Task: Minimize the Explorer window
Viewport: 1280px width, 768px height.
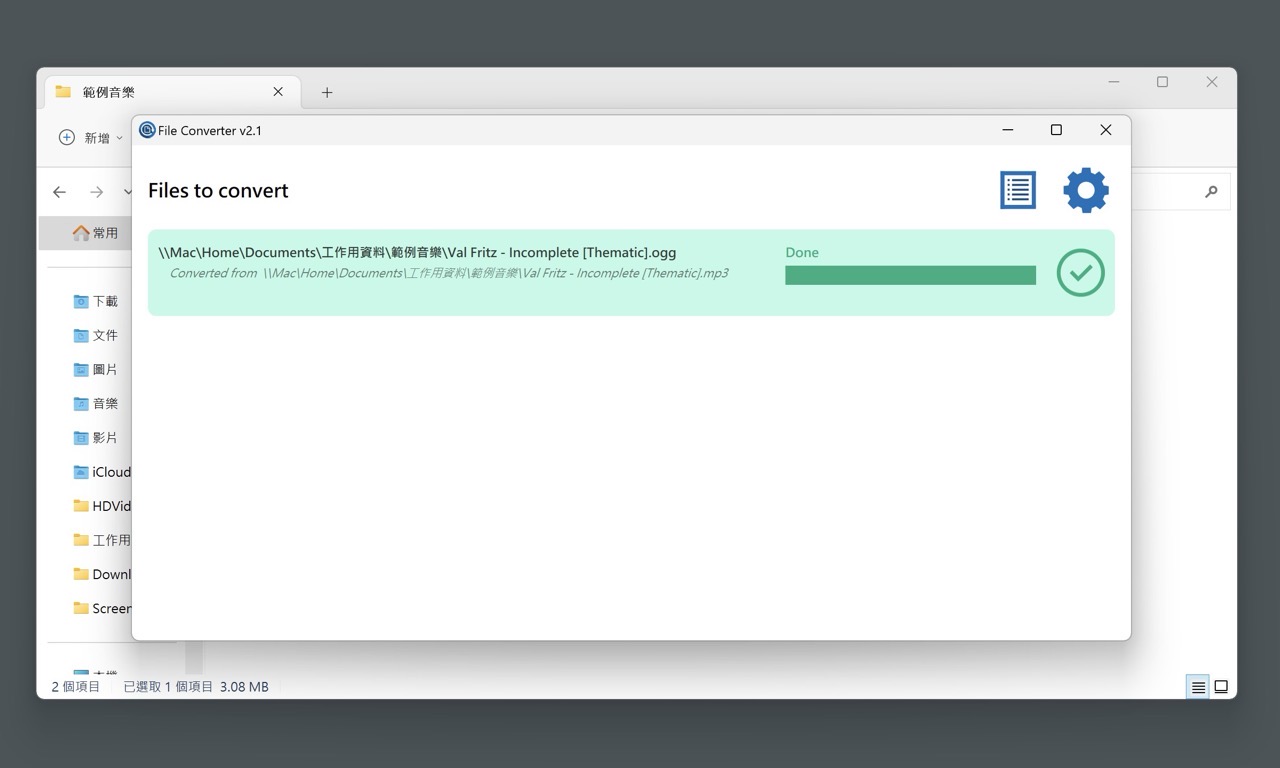Action: (x=1113, y=82)
